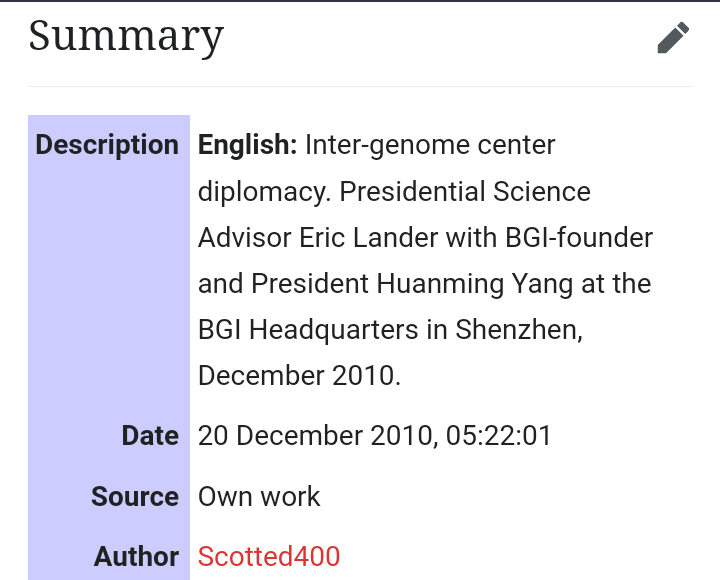Click the Source row label
Viewport: 720px width, 580px height.
135,496
